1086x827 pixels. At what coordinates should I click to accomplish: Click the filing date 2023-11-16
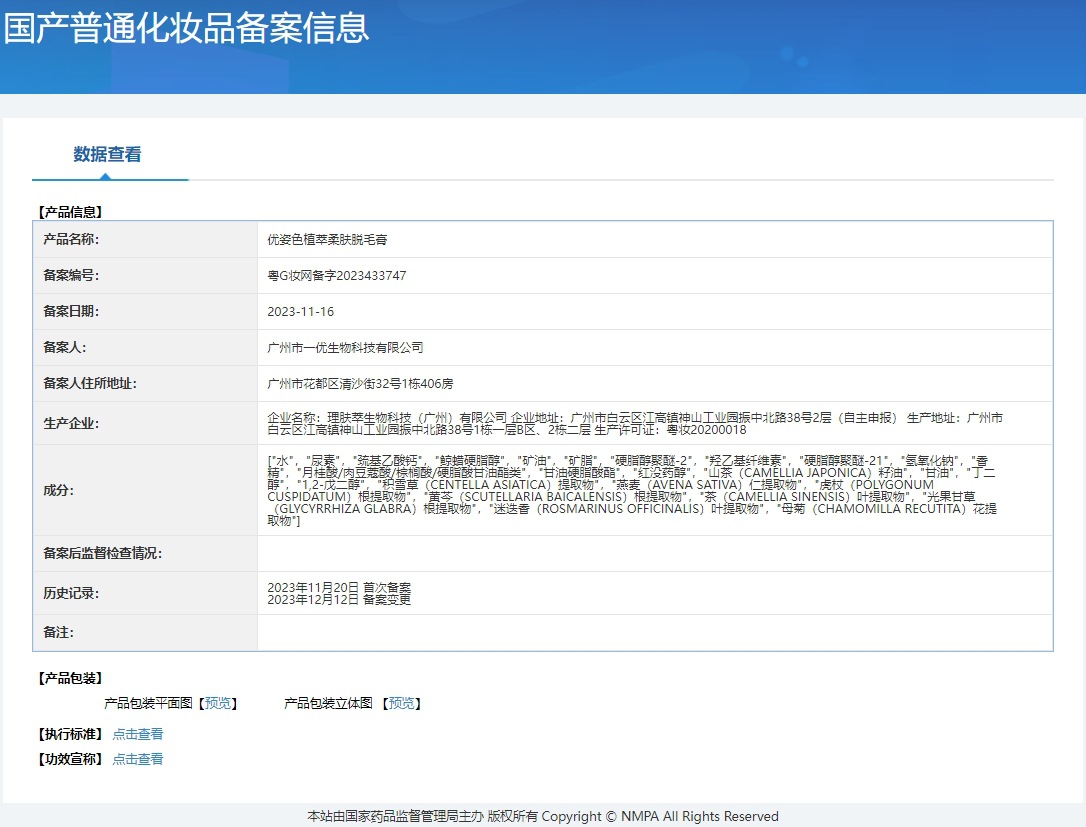[300, 312]
